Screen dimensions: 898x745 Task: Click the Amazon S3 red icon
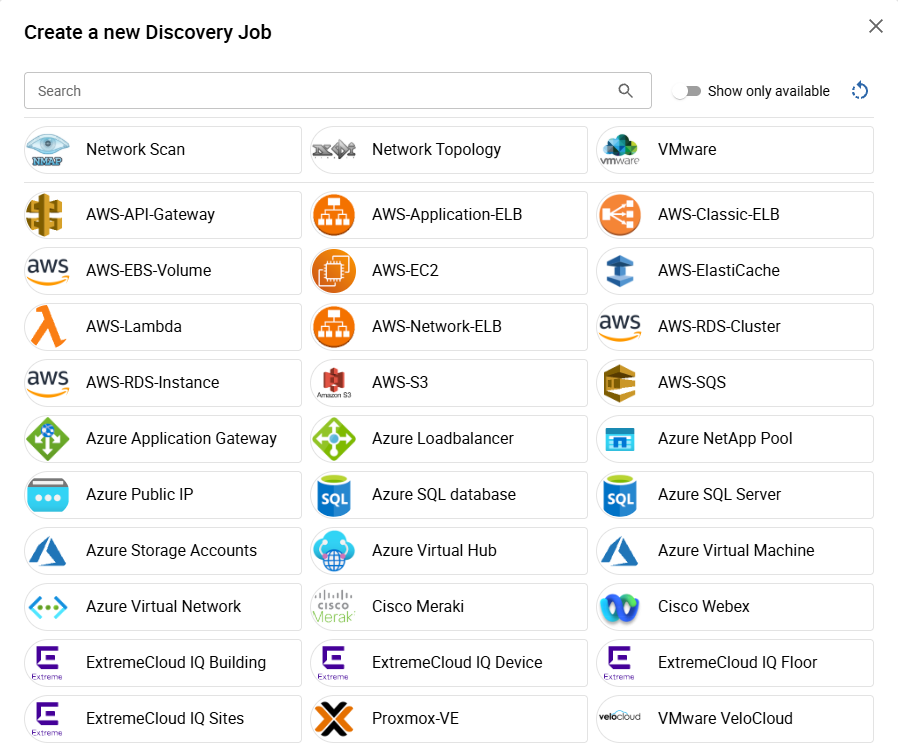334,383
